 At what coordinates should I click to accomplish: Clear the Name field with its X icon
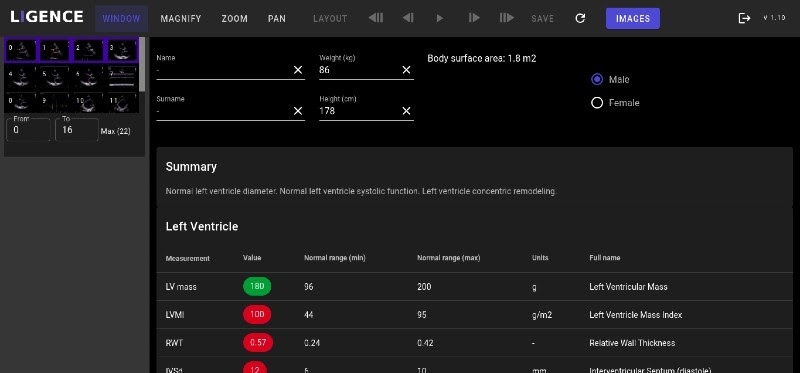point(298,70)
